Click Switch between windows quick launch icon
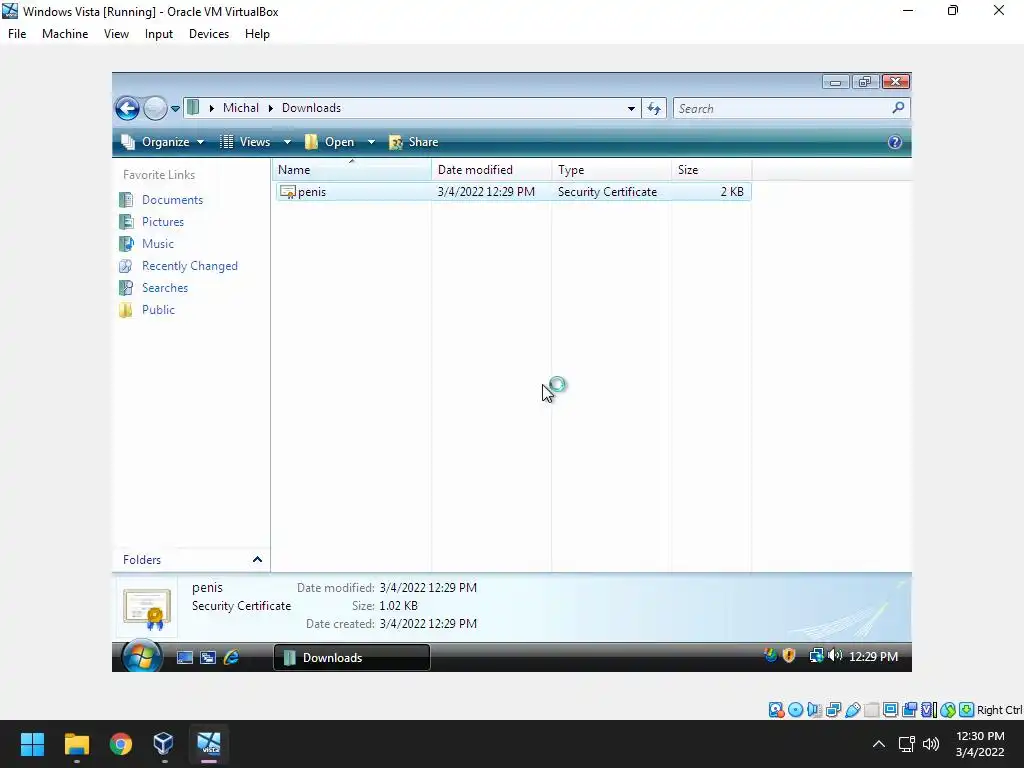The width and height of the screenshot is (1024, 768). click(x=208, y=658)
